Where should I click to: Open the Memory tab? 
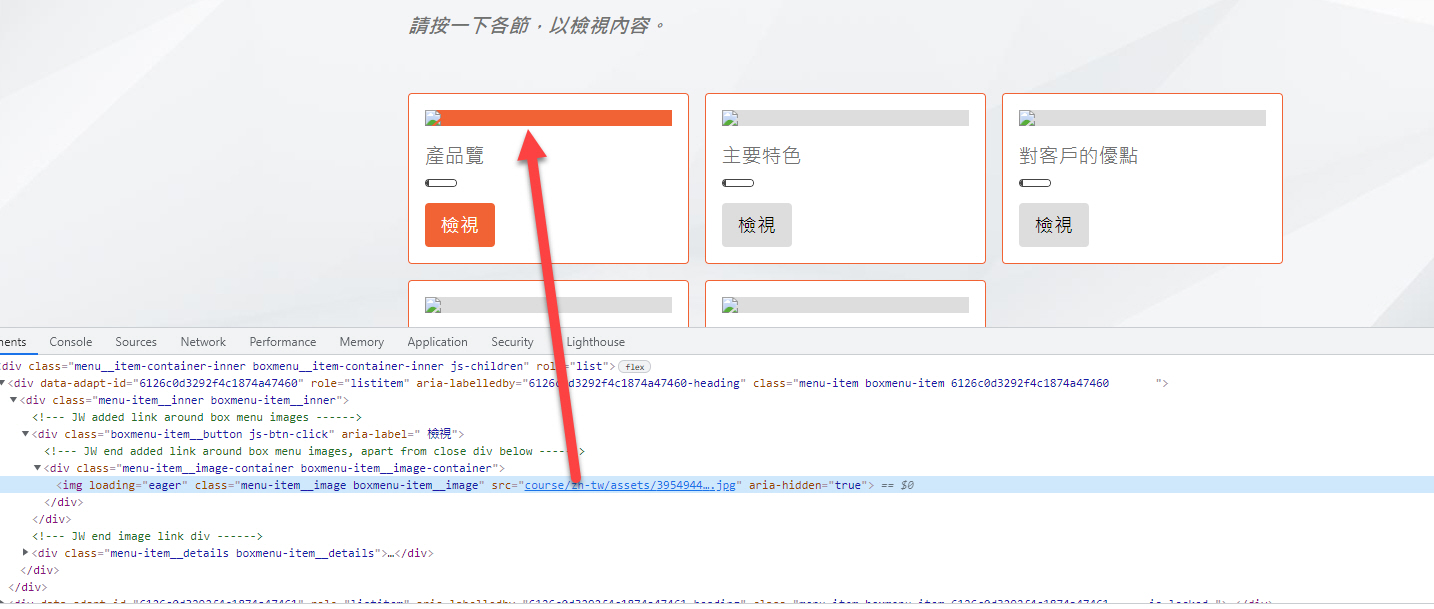(361, 342)
